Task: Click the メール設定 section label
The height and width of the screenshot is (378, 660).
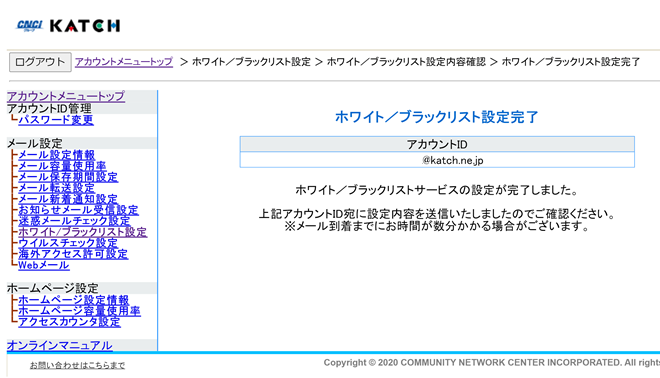Action: pos(35,144)
